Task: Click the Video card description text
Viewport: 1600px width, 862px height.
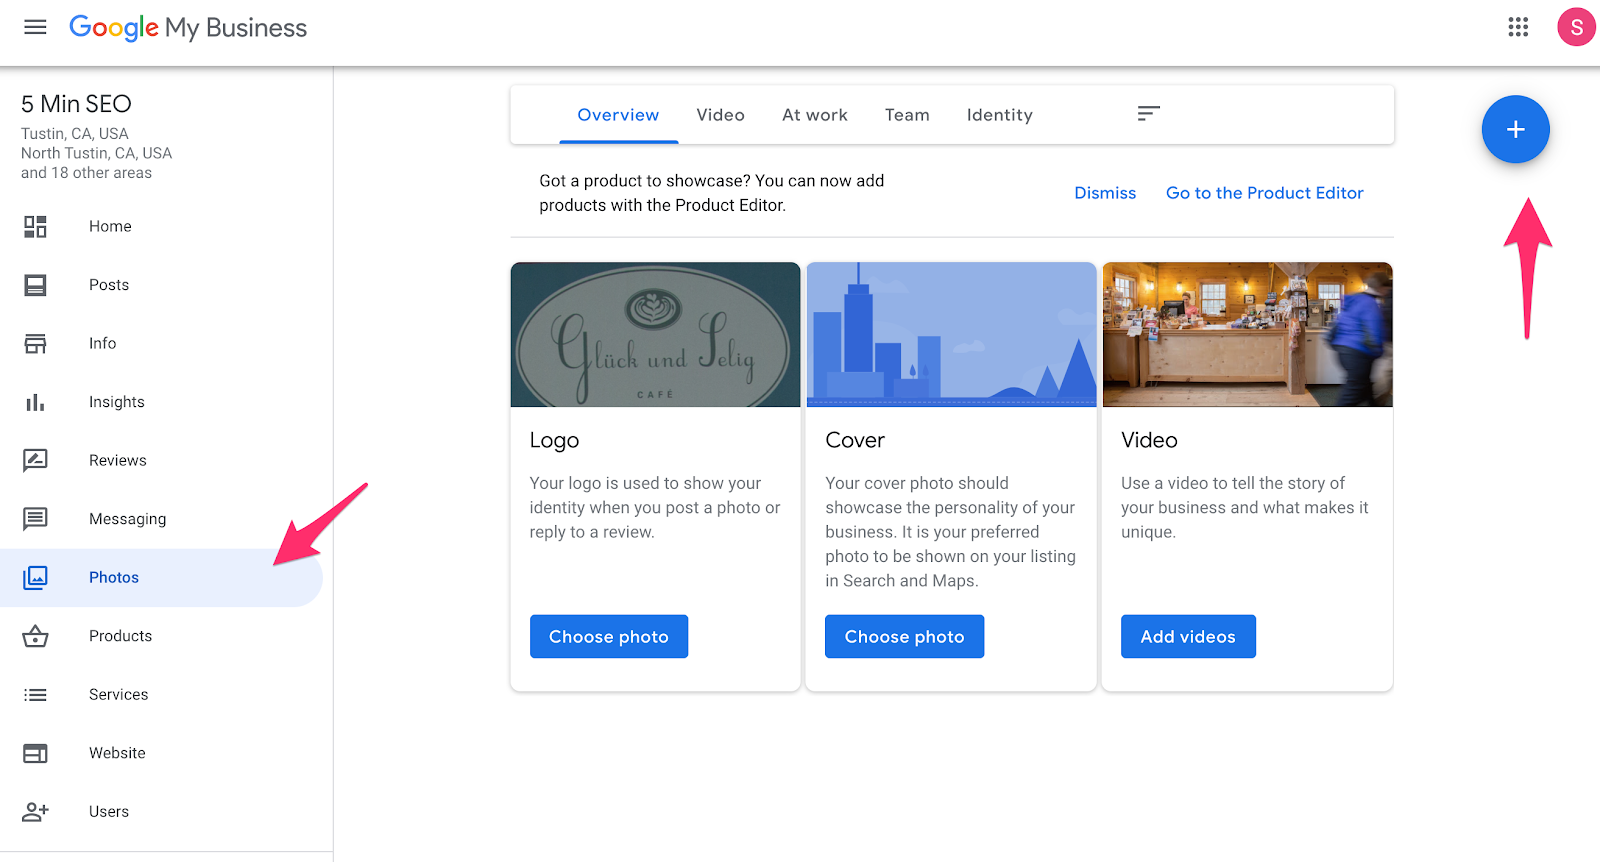Action: click(x=1245, y=508)
